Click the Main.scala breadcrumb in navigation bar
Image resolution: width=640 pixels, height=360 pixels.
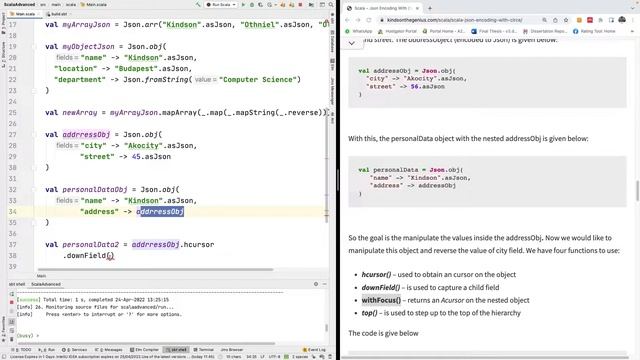tap(94, 4)
